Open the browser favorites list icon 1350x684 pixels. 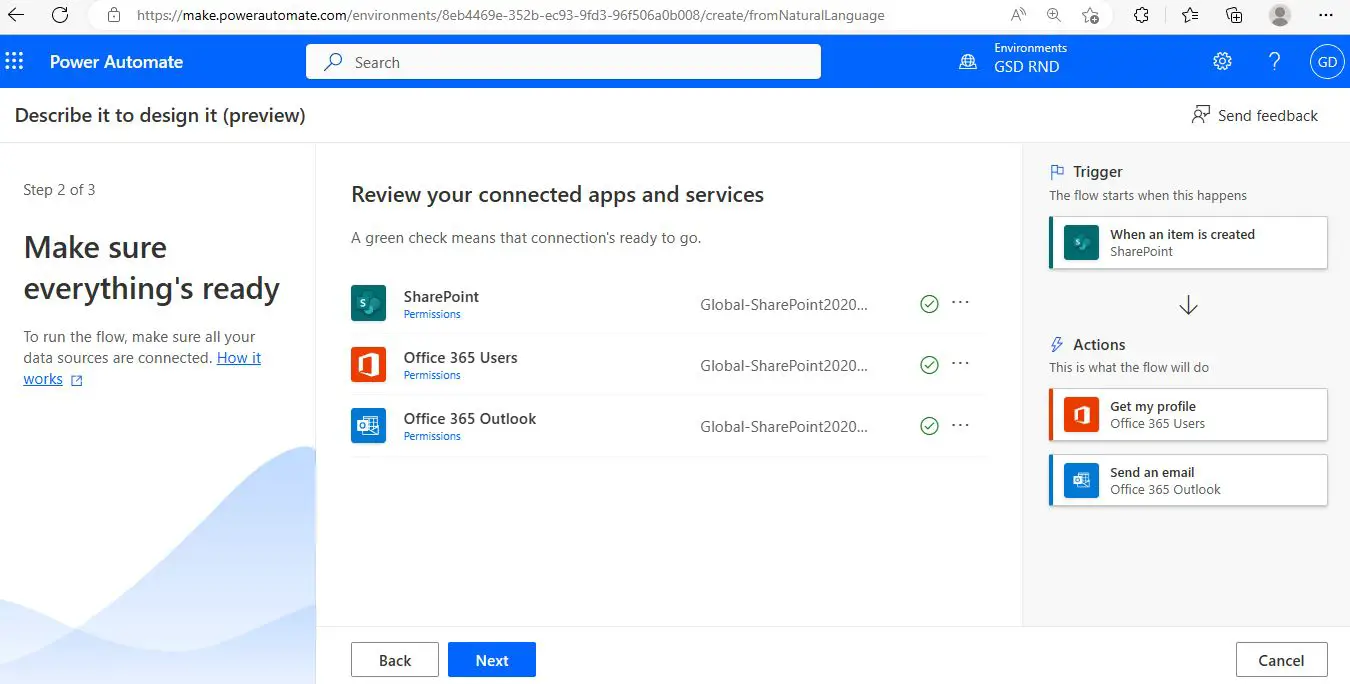pyautogui.click(x=1189, y=15)
